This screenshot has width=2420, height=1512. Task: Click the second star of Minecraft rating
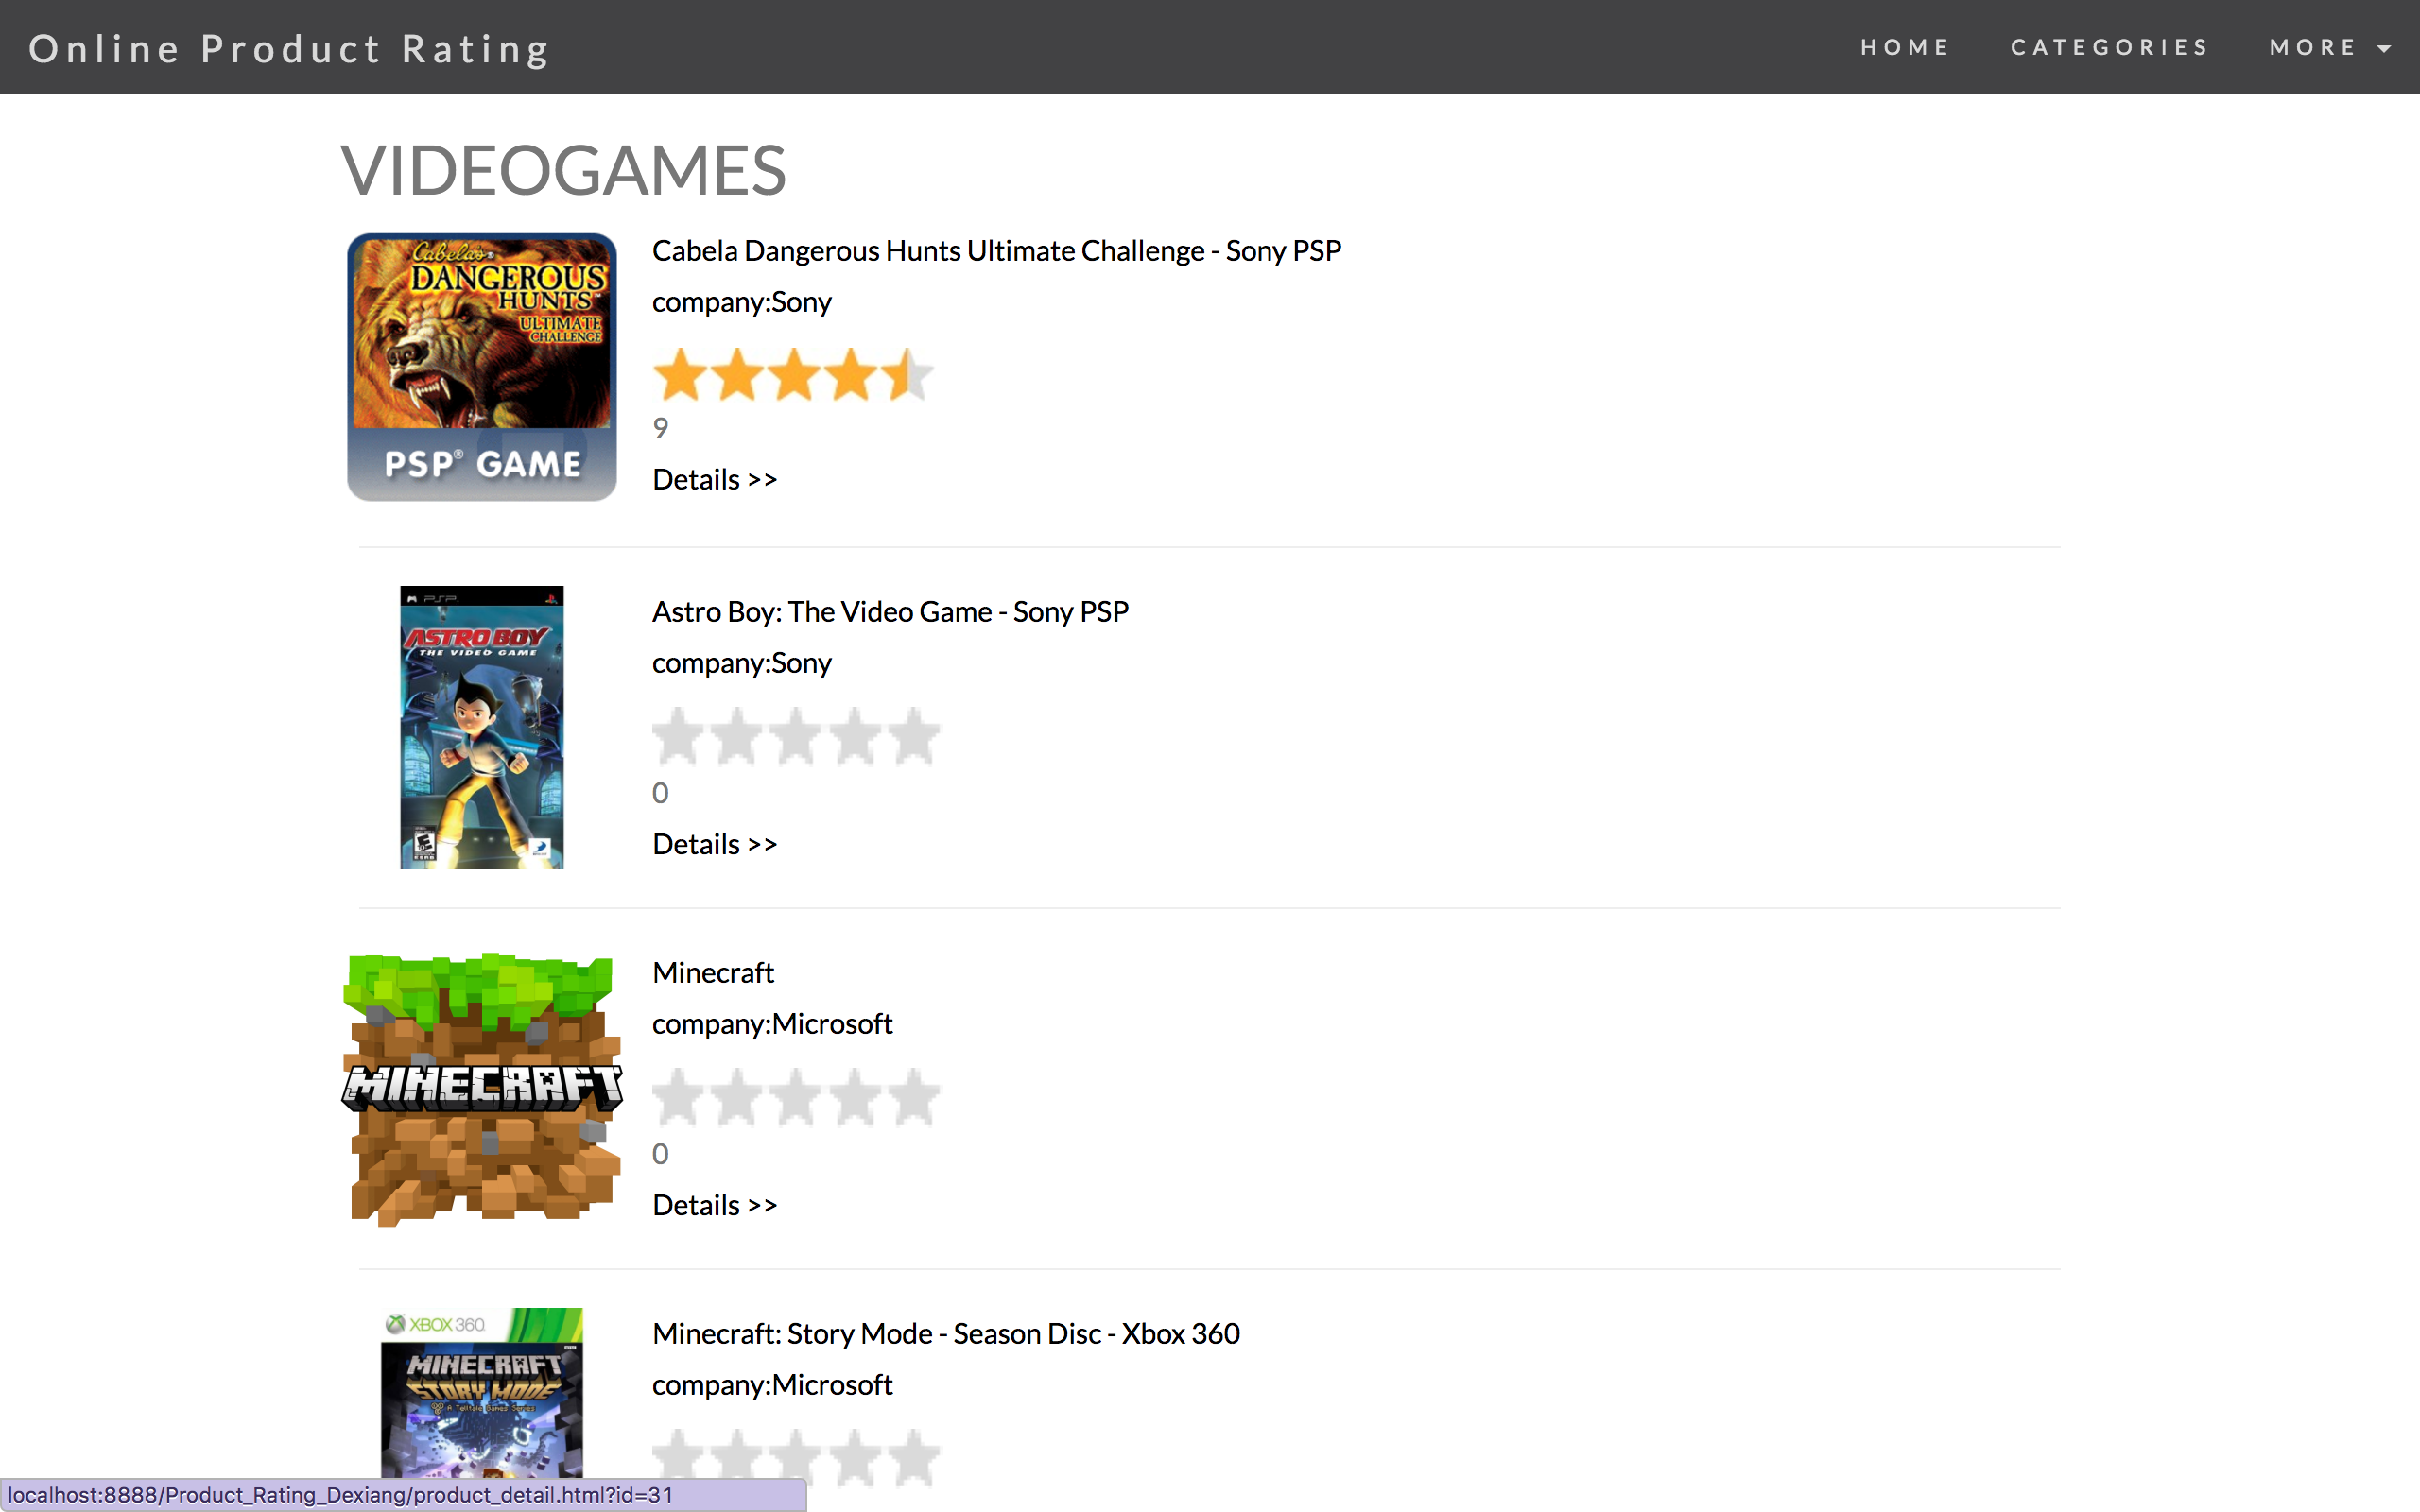[x=737, y=1098]
